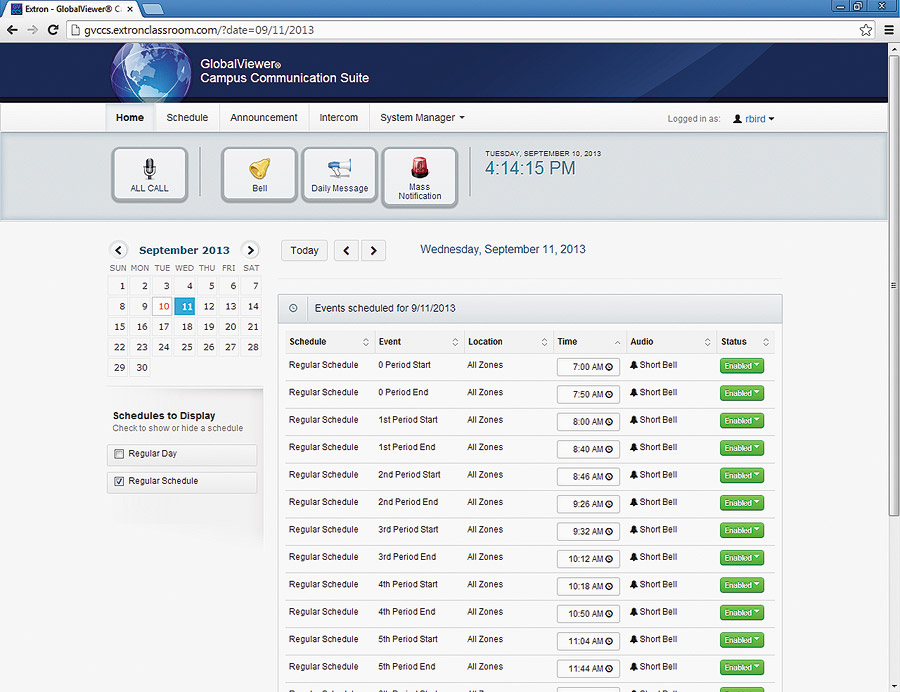Viewport: 900px width, 692px height.
Task: Open Enabled dropdown for 2nd Period End
Action: pos(742,503)
